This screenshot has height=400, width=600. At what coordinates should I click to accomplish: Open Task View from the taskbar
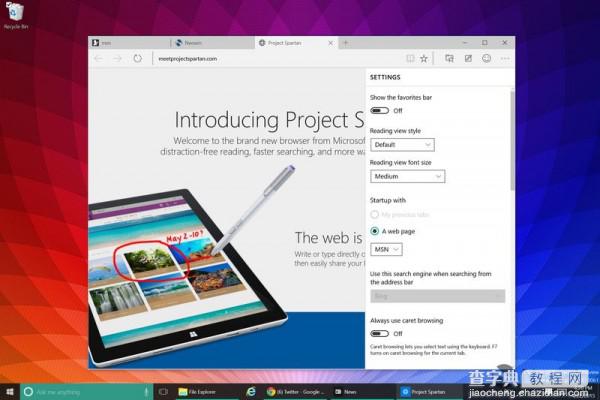(163, 392)
